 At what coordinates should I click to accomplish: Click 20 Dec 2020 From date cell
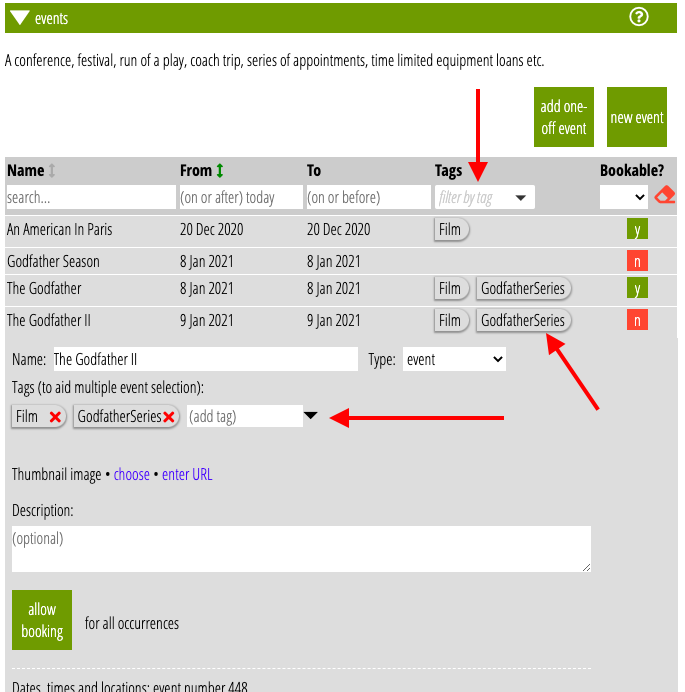click(x=211, y=230)
